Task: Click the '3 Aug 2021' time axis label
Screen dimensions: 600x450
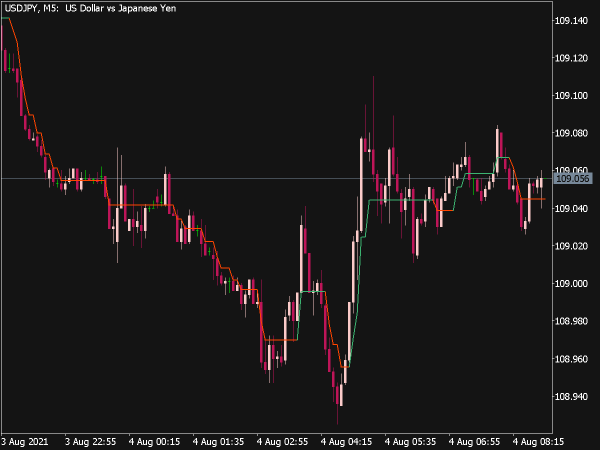Action: (x=24, y=442)
